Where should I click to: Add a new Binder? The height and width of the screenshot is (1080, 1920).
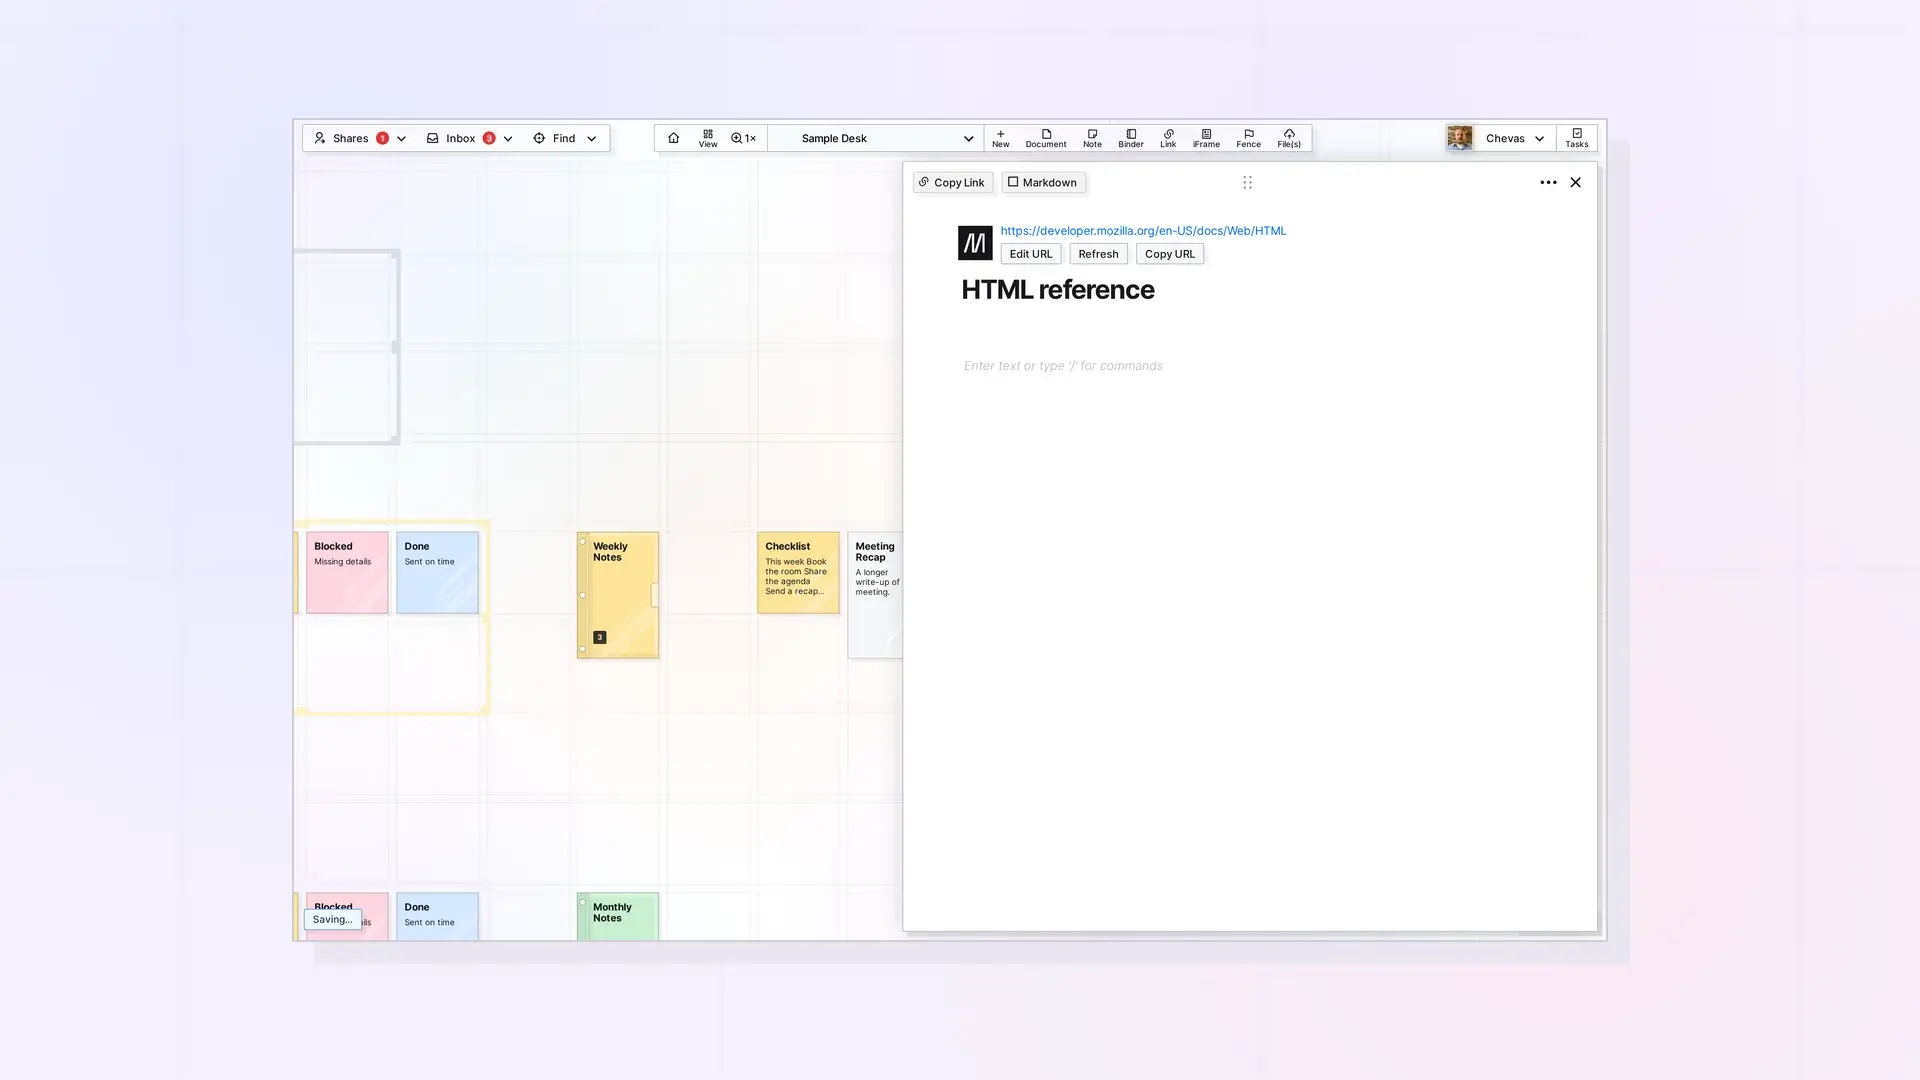pyautogui.click(x=1131, y=138)
